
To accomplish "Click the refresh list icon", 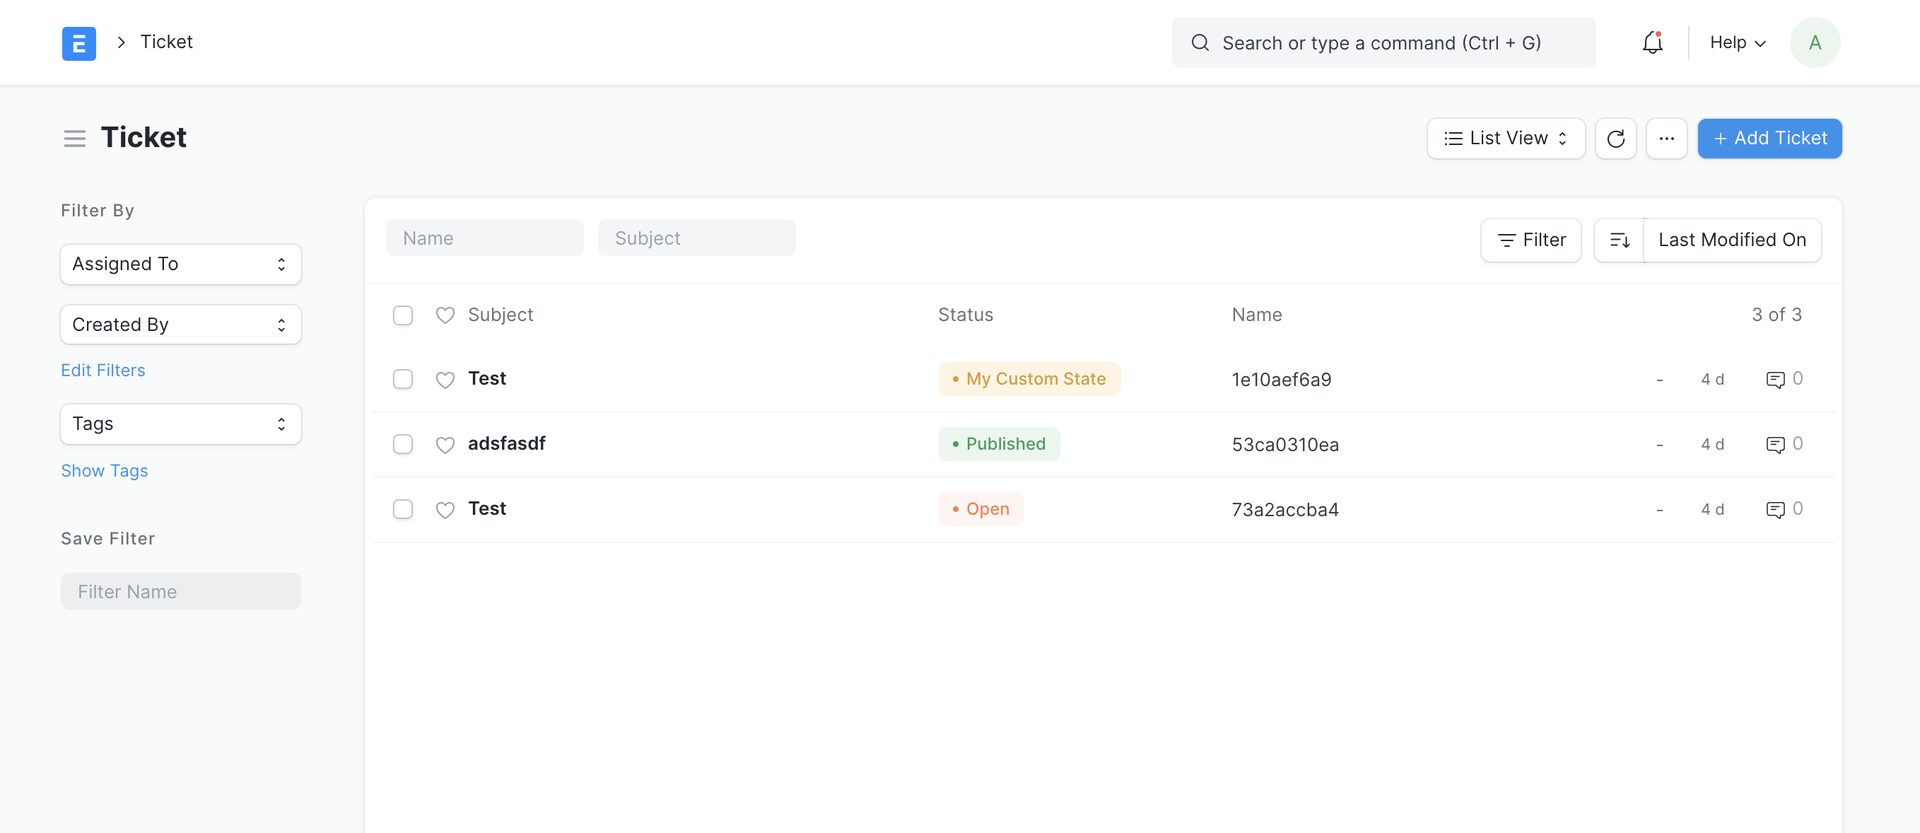I will point(1615,139).
